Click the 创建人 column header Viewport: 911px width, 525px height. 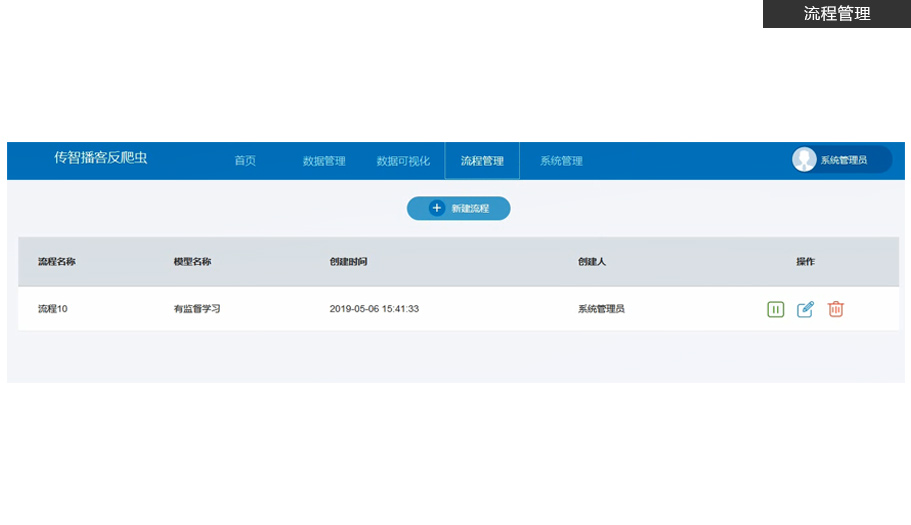pos(592,262)
